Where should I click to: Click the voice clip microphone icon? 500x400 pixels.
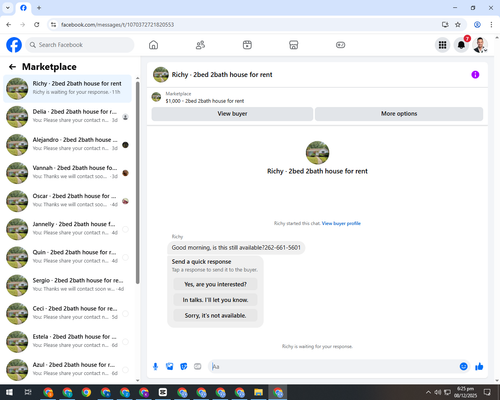(x=155, y=367)
